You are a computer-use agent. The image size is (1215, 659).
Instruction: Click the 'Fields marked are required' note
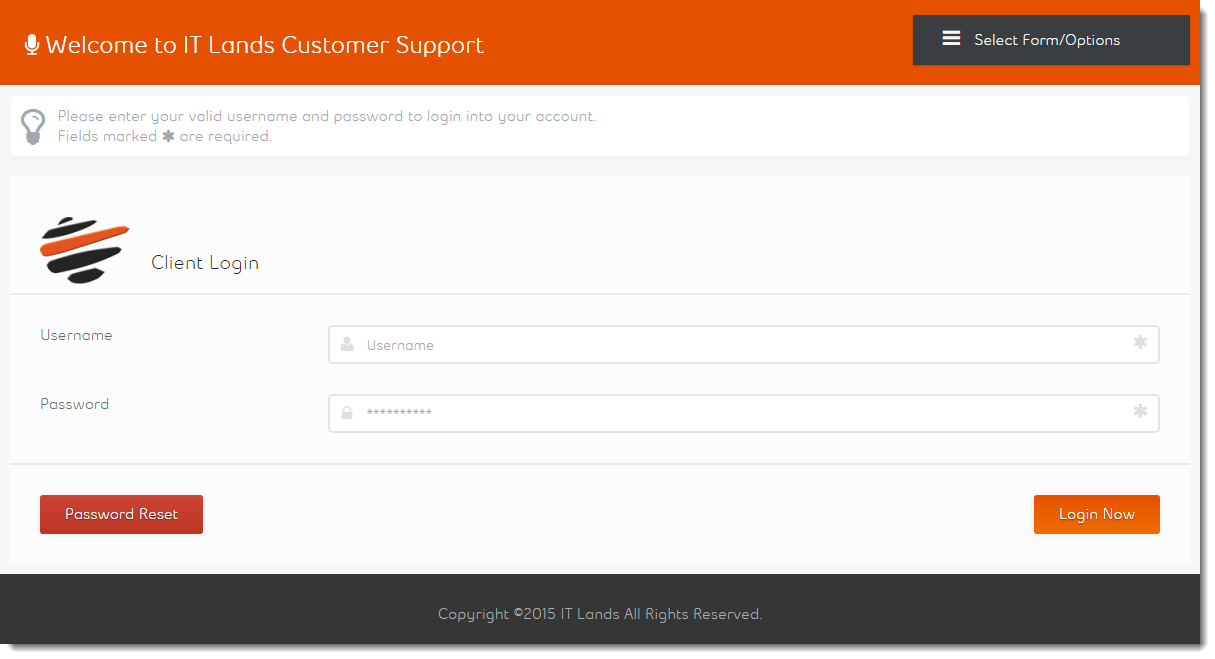pos(165,136)
